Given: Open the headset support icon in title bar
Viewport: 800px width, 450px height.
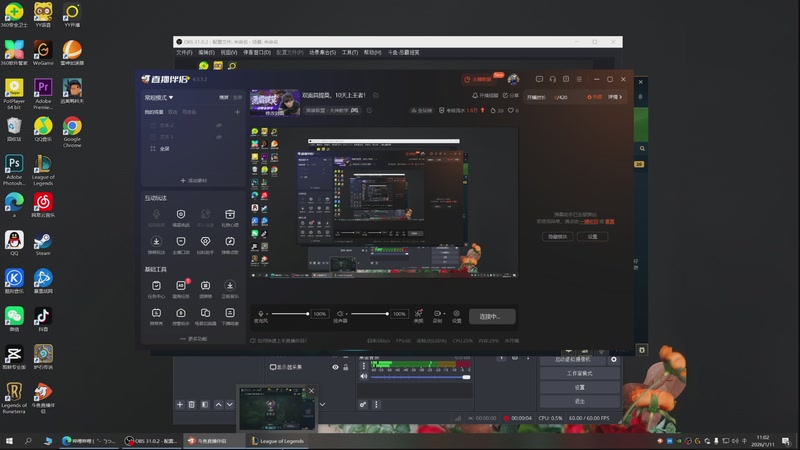Looking at the screenshot, I should [x=553, y=79].
